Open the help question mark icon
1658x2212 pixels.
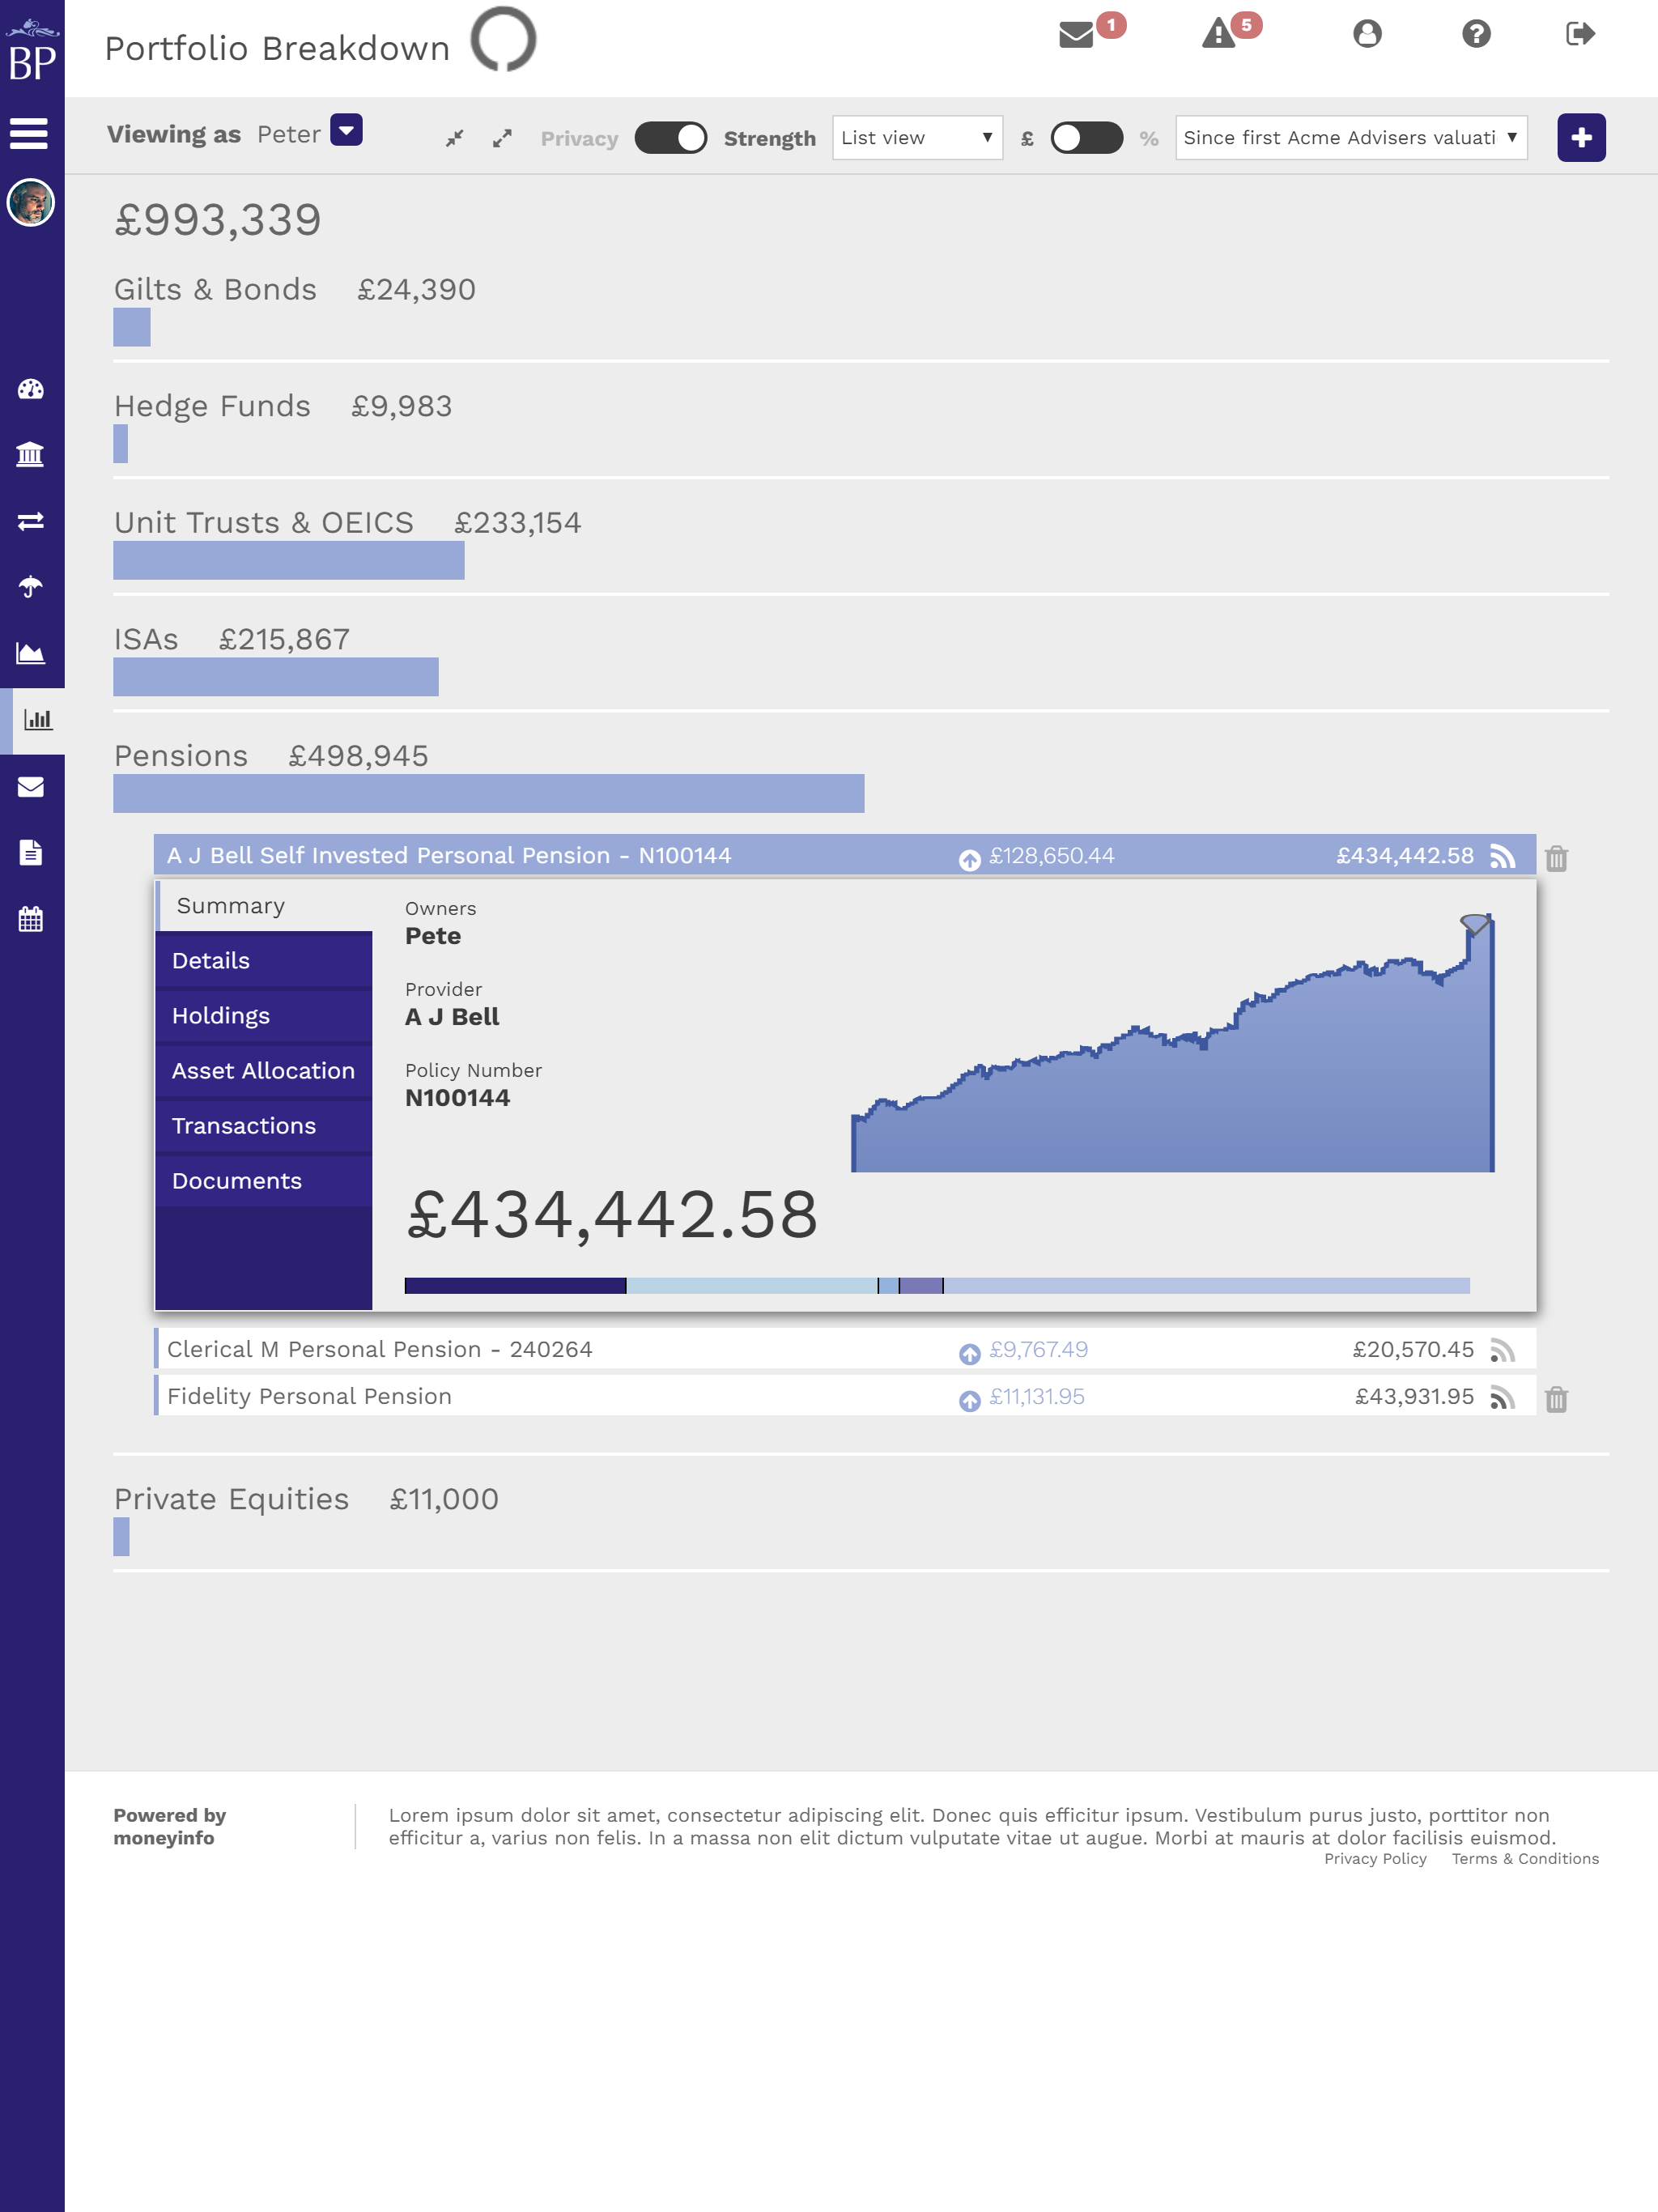coord(1476,34)
